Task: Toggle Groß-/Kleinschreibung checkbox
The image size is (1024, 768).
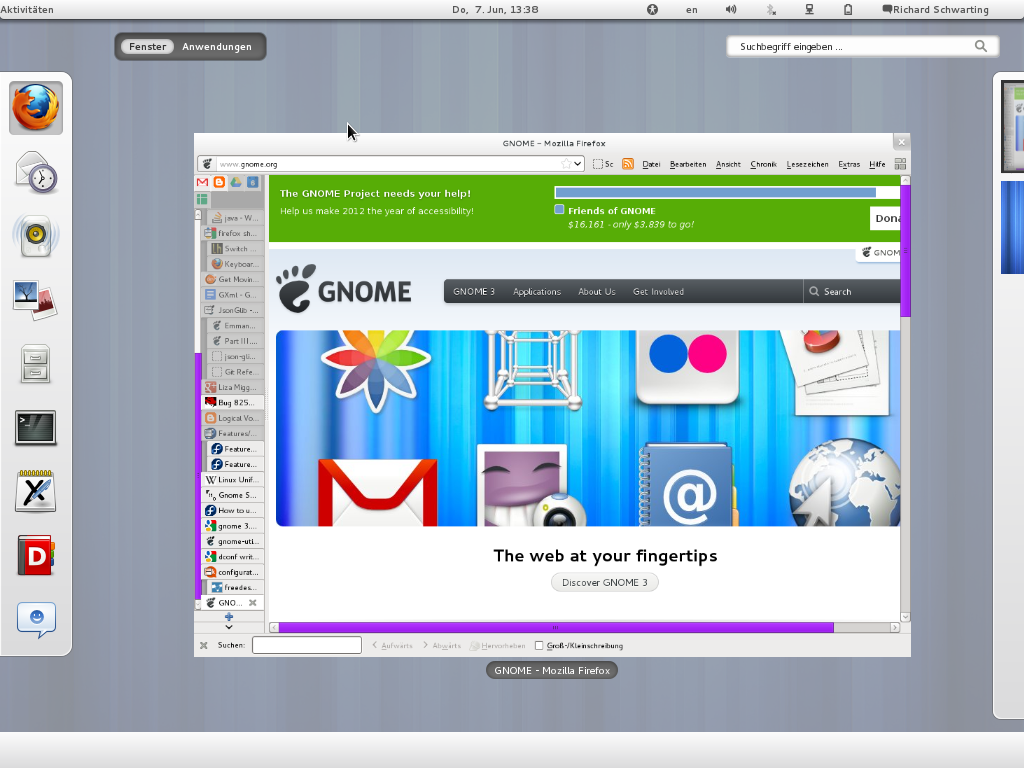Action: coord(539,645)
